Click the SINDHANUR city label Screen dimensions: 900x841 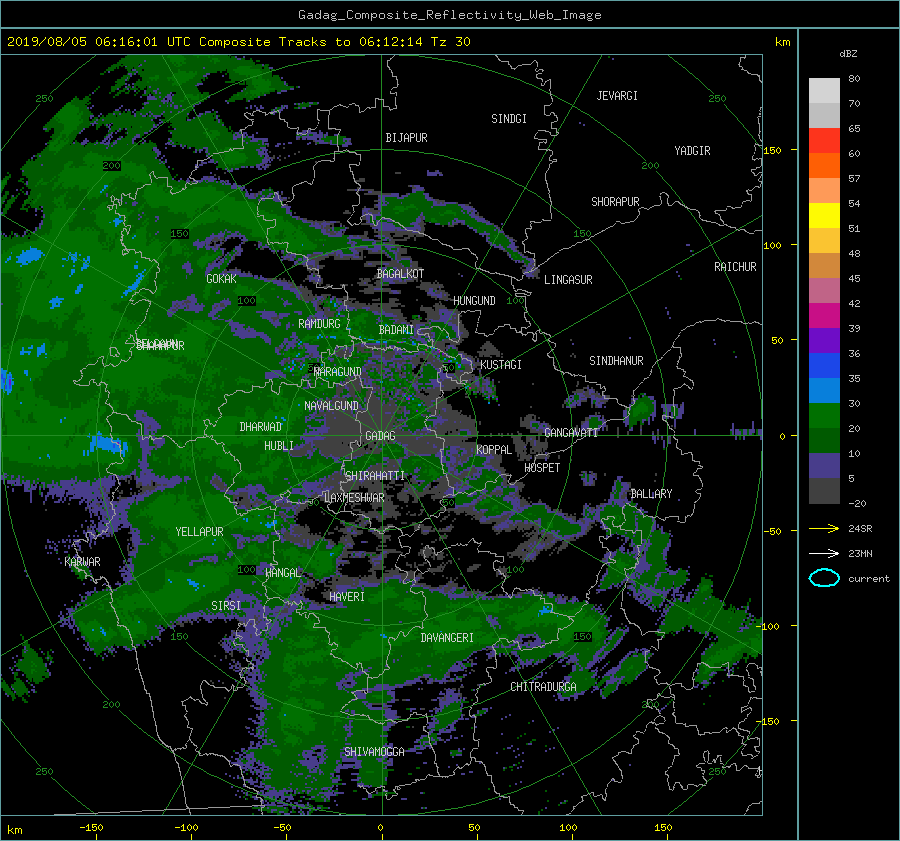[x=616, y=361]
